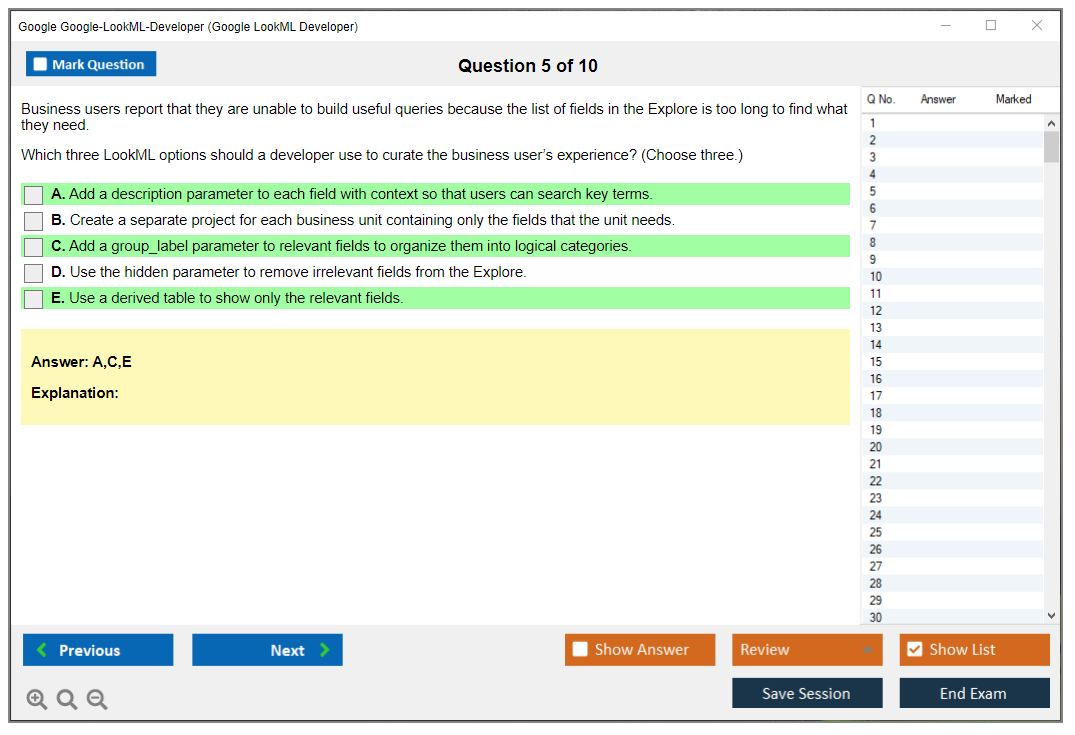This screenshot has width=1075, height=735.
Task: Maximize the exam window
Action: click(991, 26)
